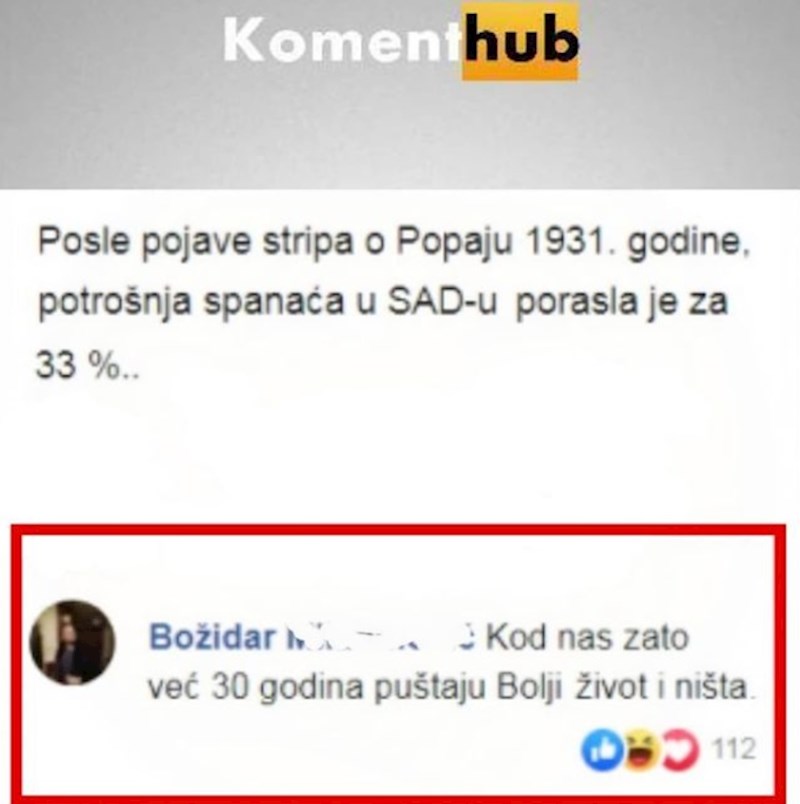
Task: Click the "33 %.." text line
Action: 87,366
